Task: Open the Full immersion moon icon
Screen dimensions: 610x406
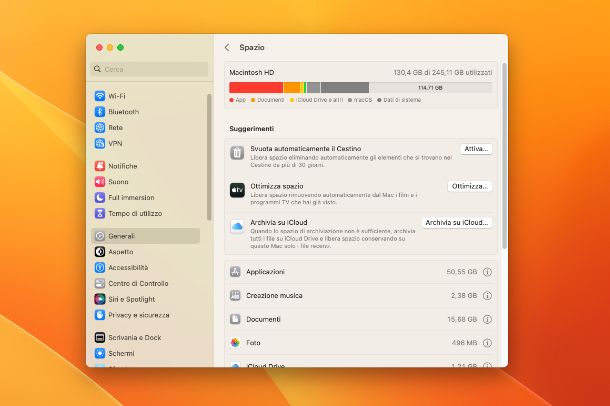Action: [x=100, y=198]
